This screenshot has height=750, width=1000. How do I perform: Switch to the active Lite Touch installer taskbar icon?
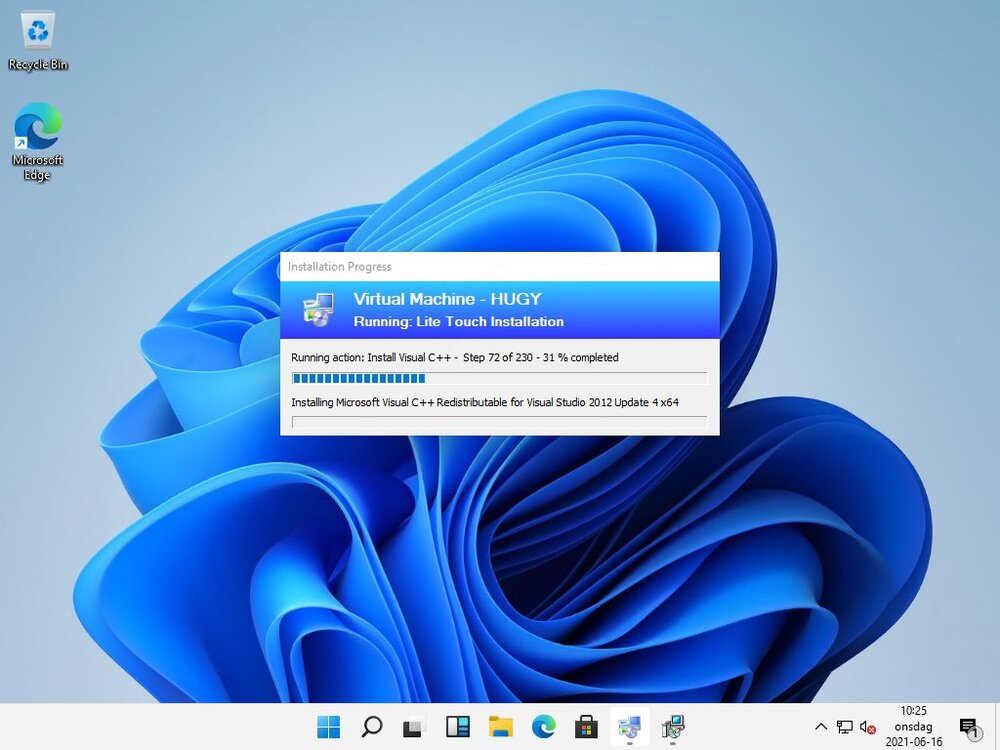point(629,726)
